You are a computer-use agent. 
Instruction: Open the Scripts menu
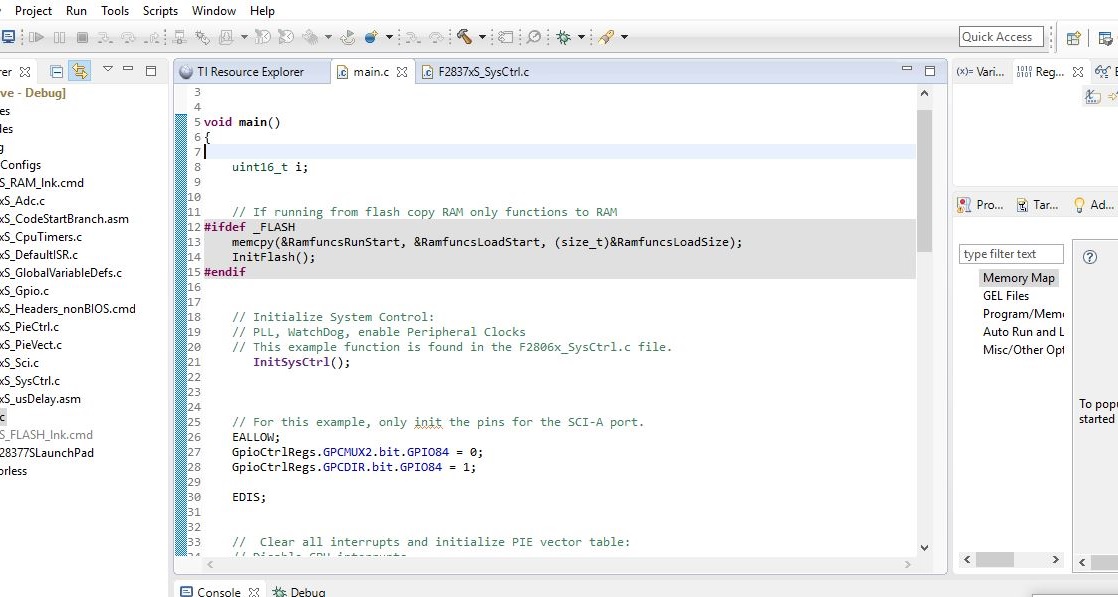(160, 11)
